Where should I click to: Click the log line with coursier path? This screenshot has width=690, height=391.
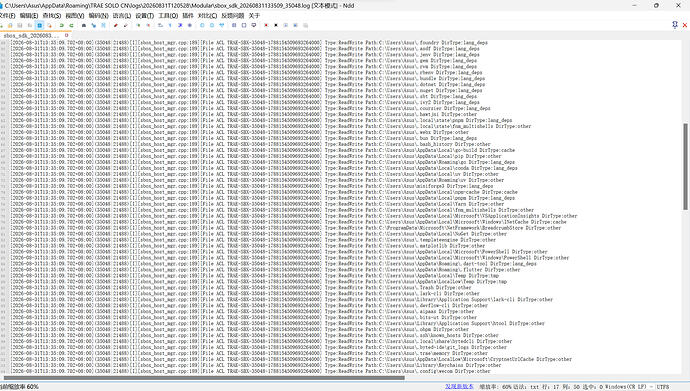250,108
